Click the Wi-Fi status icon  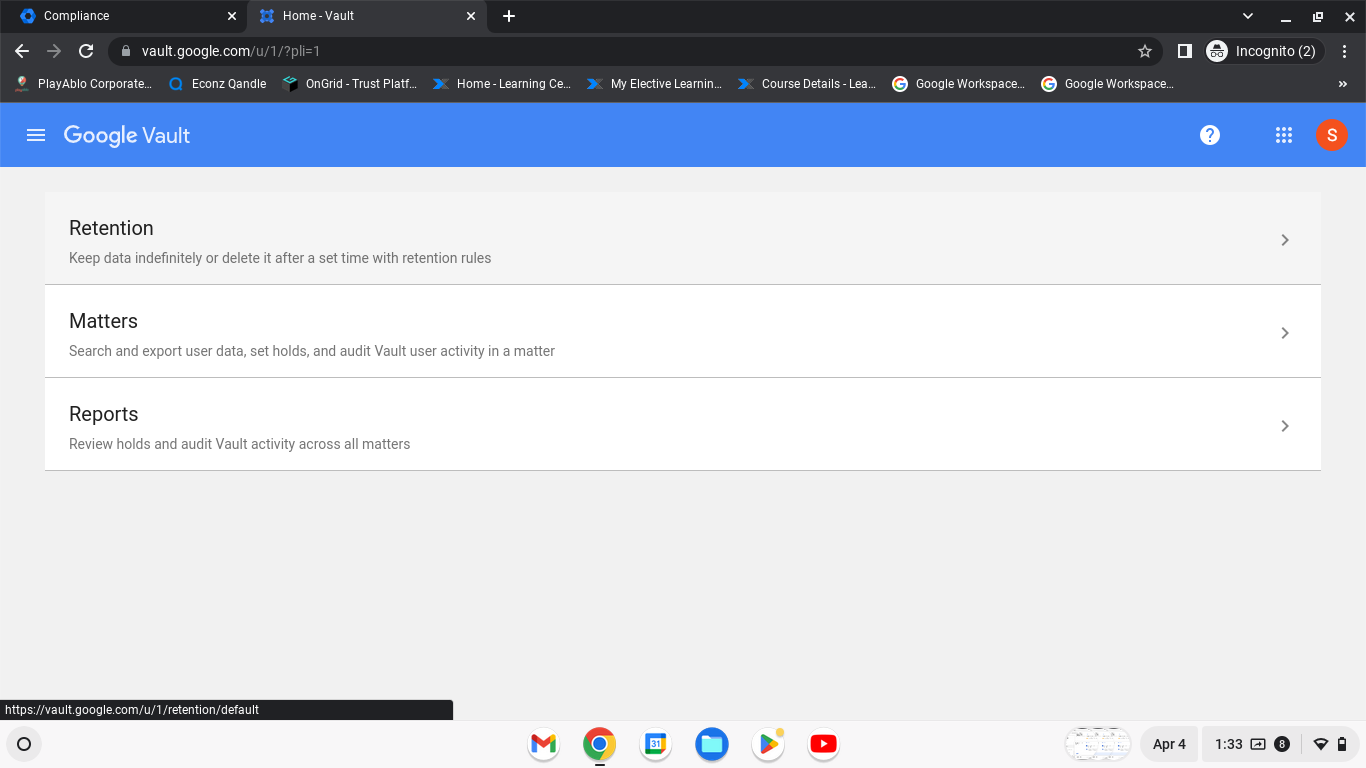point(1321,744)
